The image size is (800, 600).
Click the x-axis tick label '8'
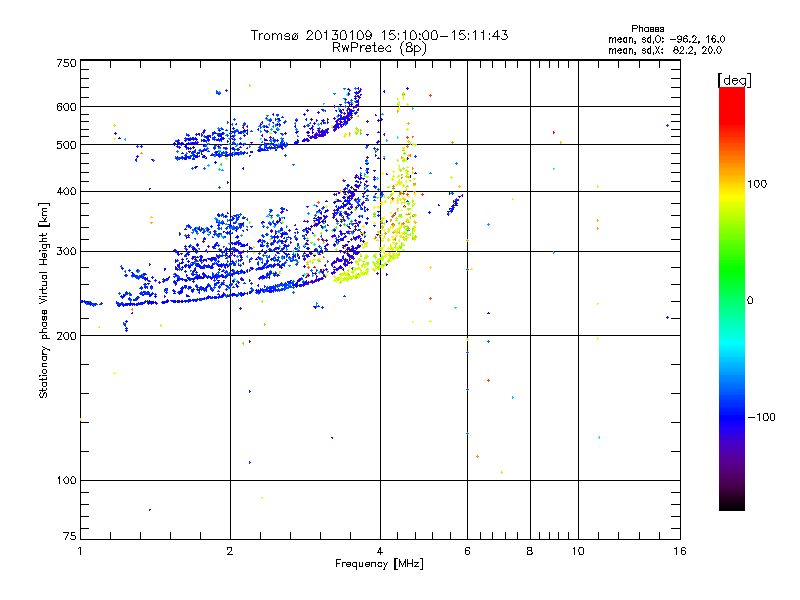point(530,551)
